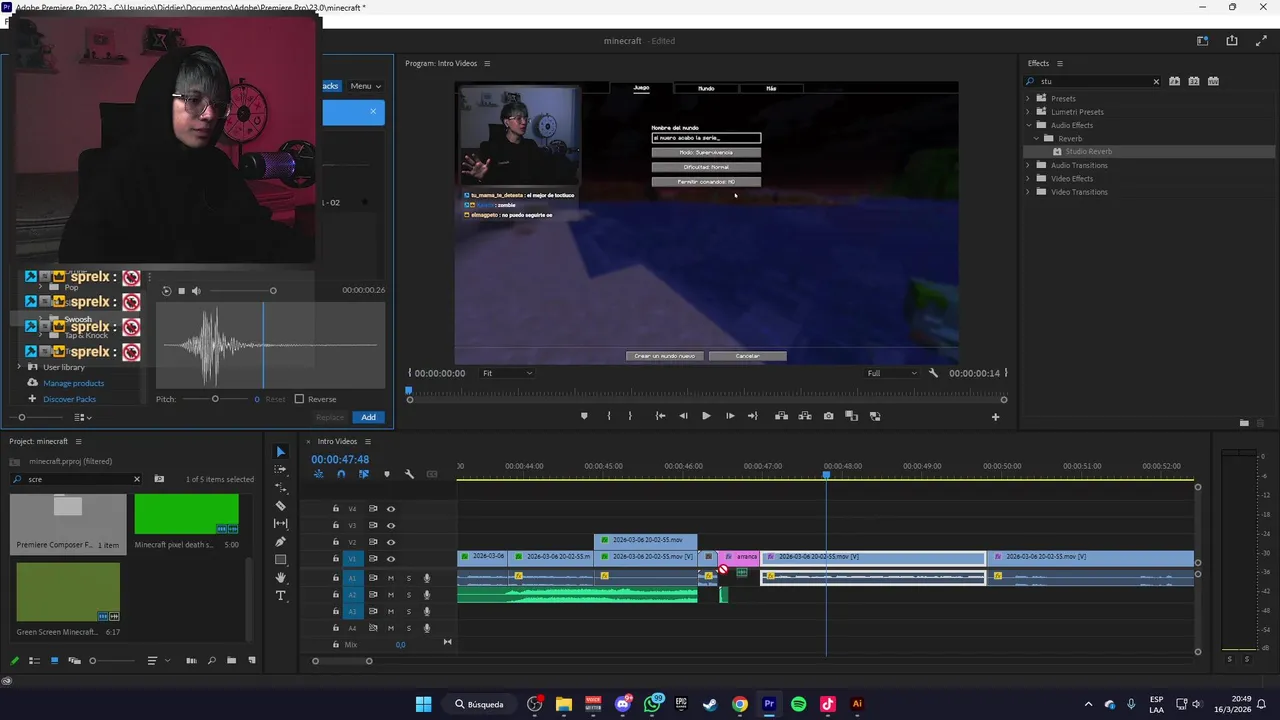
Task: Open the Fit zoom level dropdown
Action: click(x=507, y=373)
